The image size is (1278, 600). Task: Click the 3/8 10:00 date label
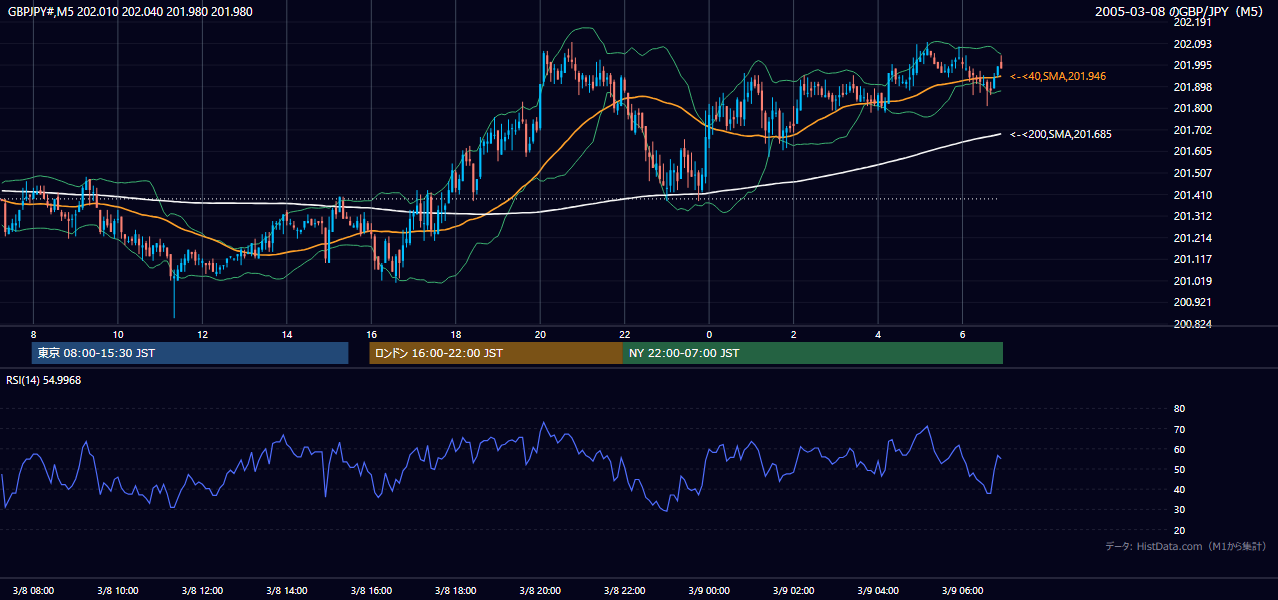coord(118,590)
